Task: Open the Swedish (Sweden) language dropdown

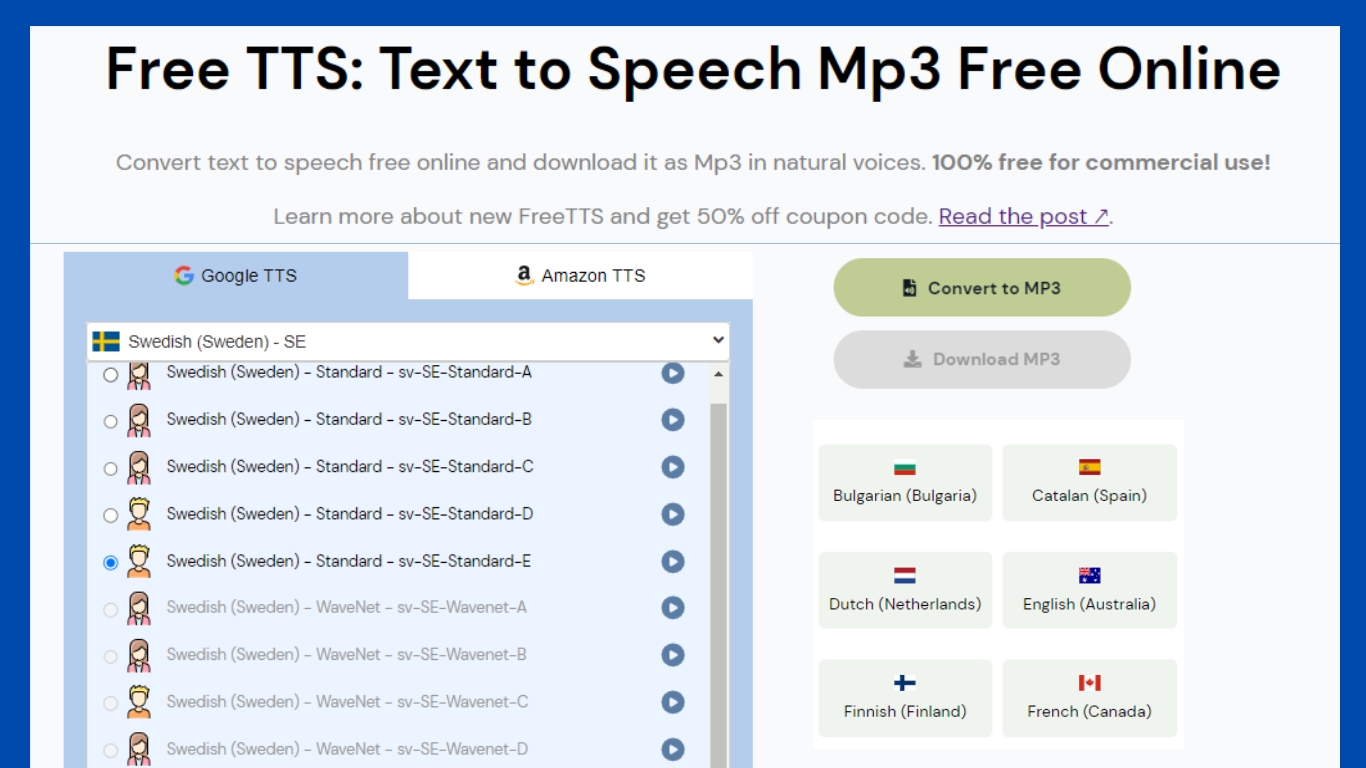Action: 408,341
